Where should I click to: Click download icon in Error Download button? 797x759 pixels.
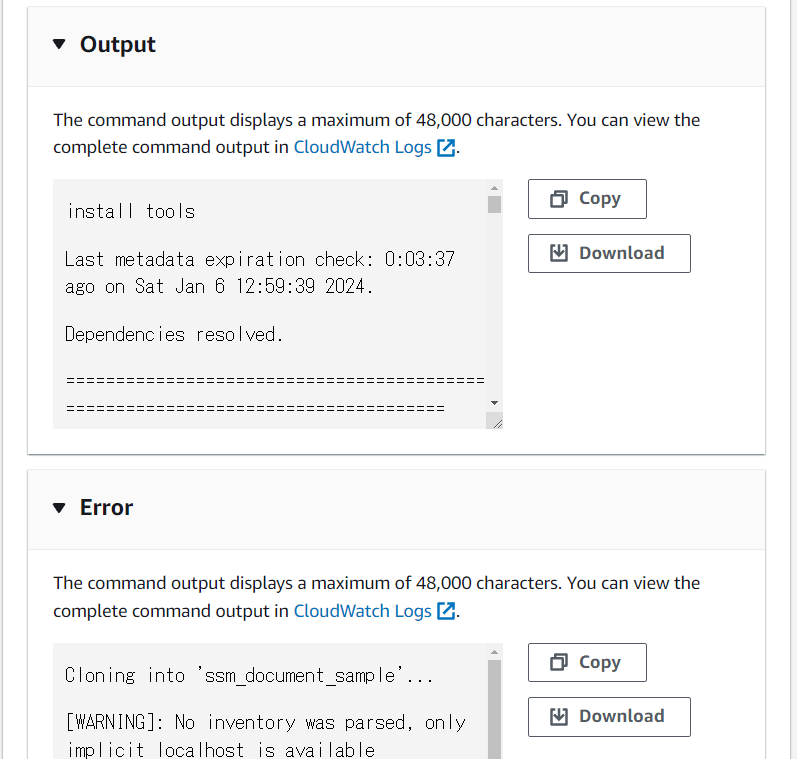(559, 716)
